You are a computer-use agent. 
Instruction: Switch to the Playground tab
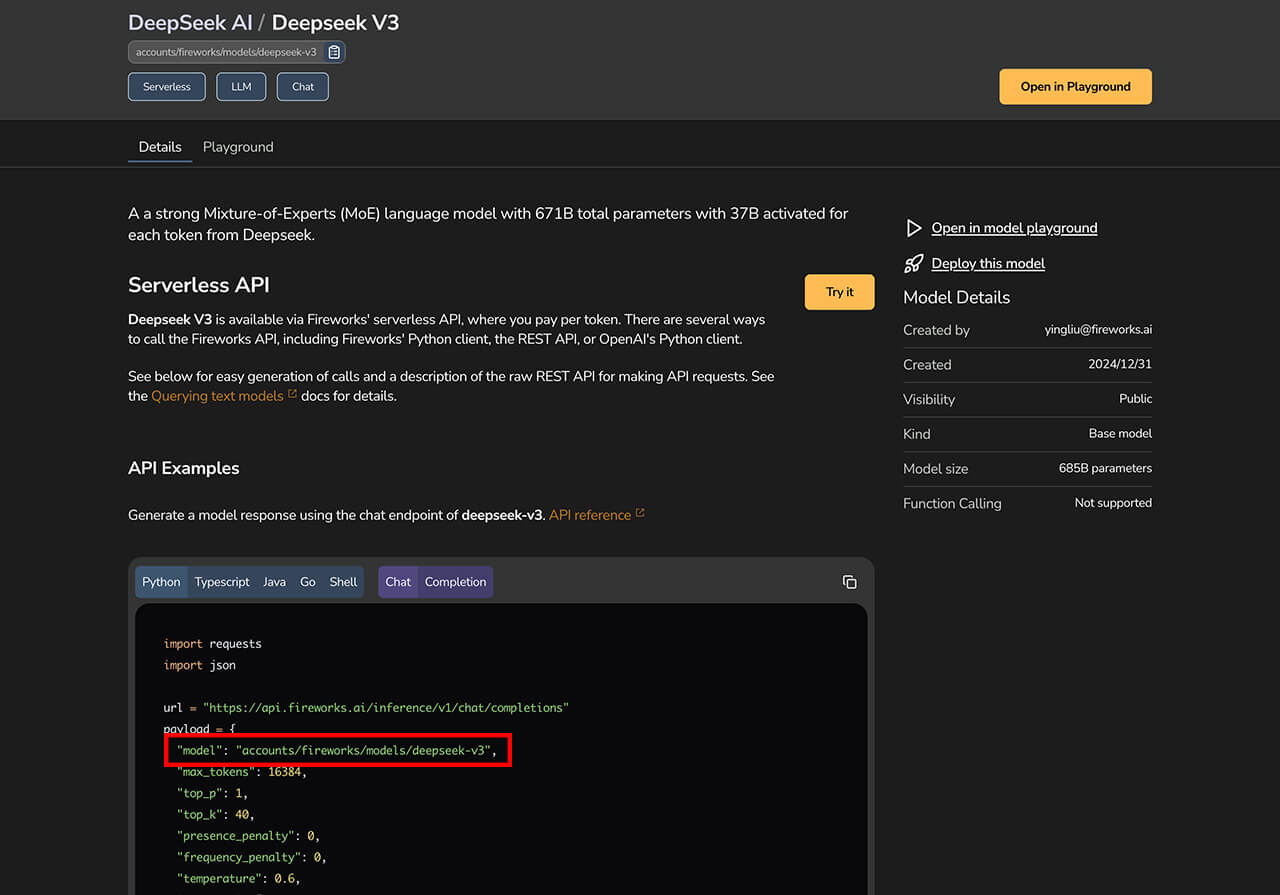tap(238, 147)
